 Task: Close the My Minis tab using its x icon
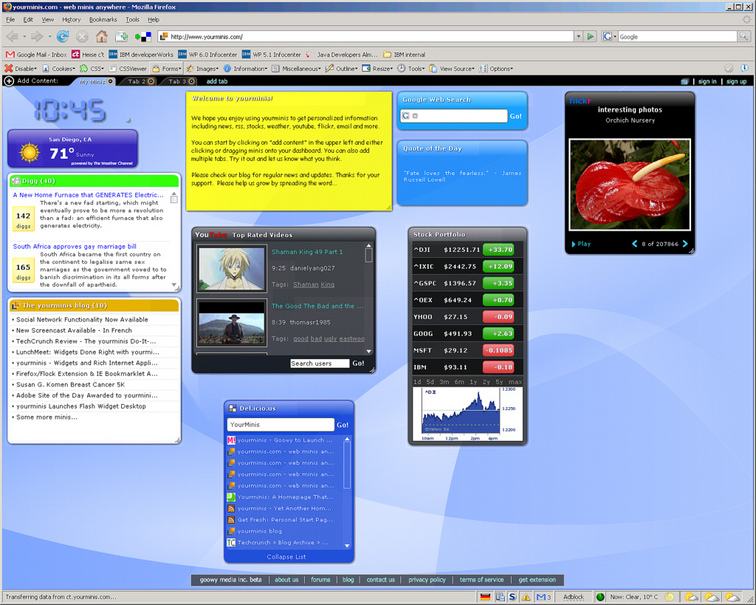[x=110, y=81]
